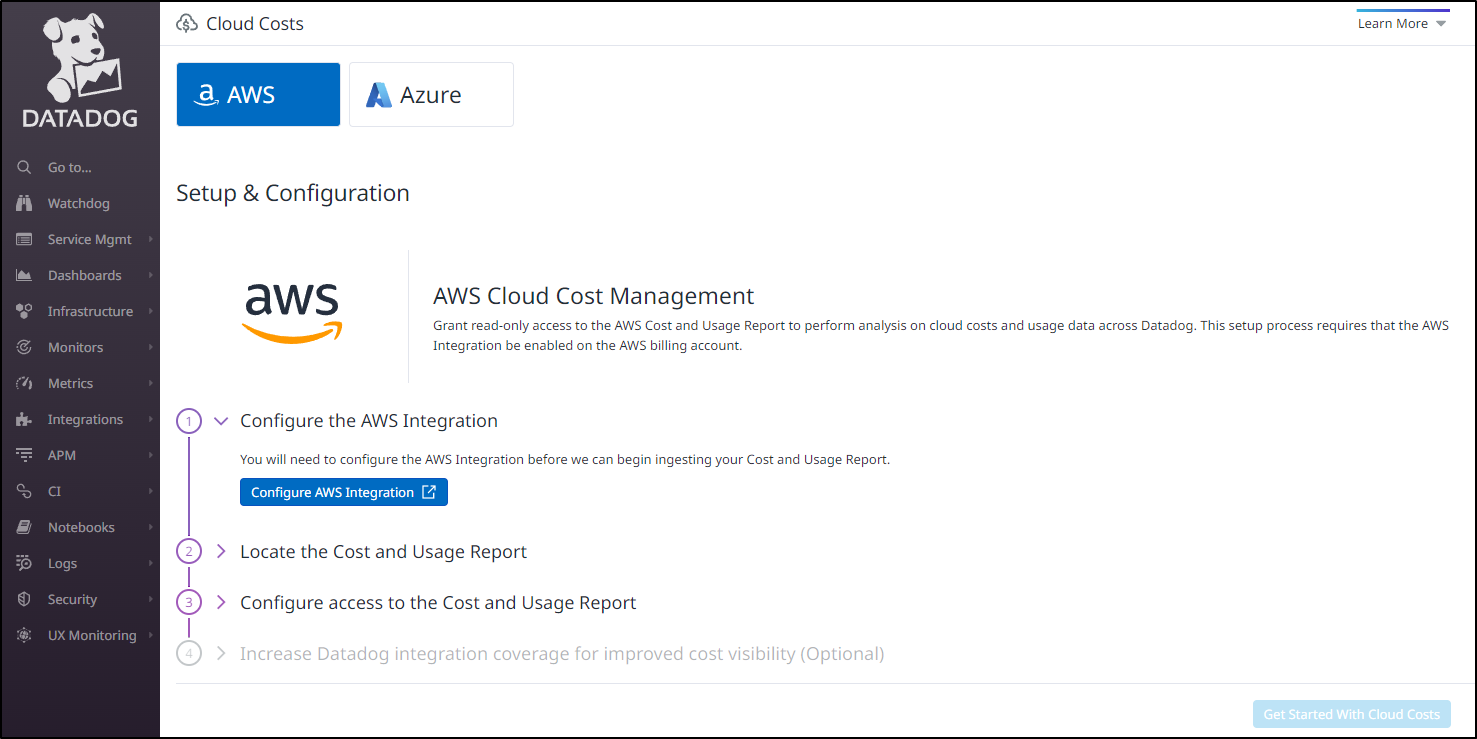Click the Dashboards chart icon
This screenshot has height=739, width=1477.
click(25, 275)
